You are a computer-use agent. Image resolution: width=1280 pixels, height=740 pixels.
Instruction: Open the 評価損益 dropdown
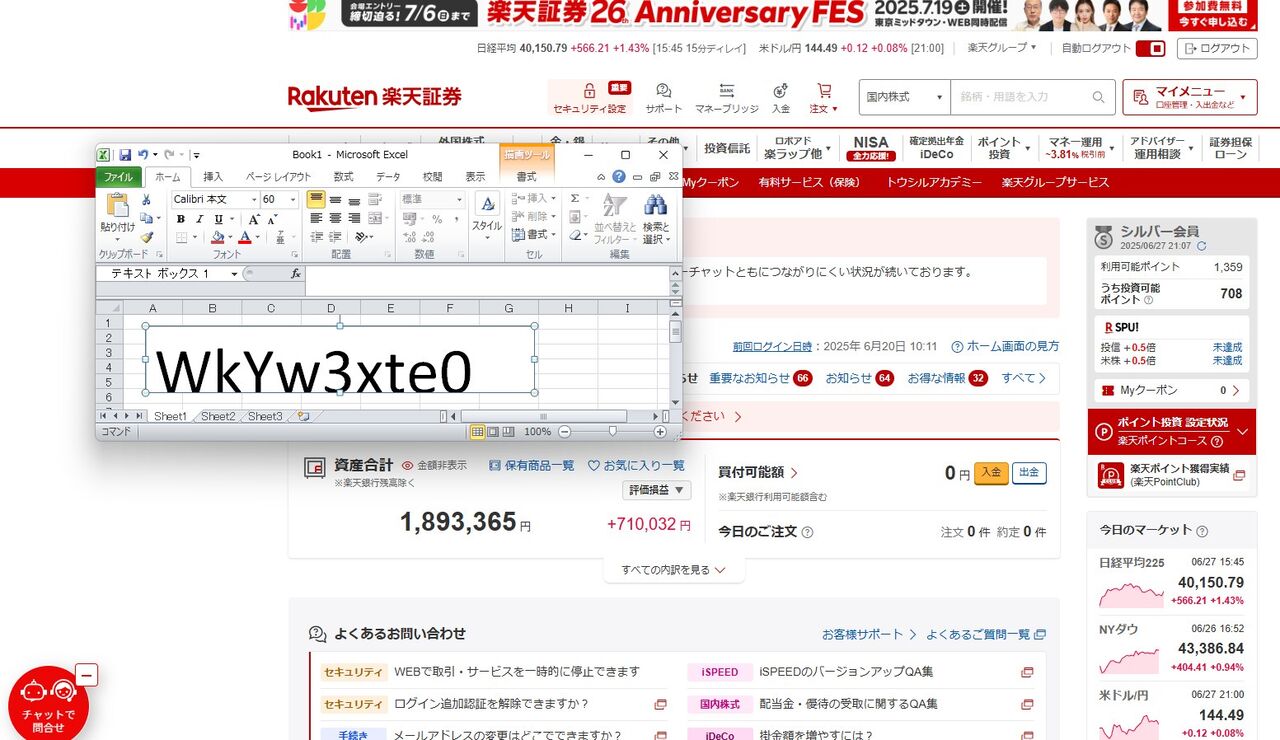[656, 490]
